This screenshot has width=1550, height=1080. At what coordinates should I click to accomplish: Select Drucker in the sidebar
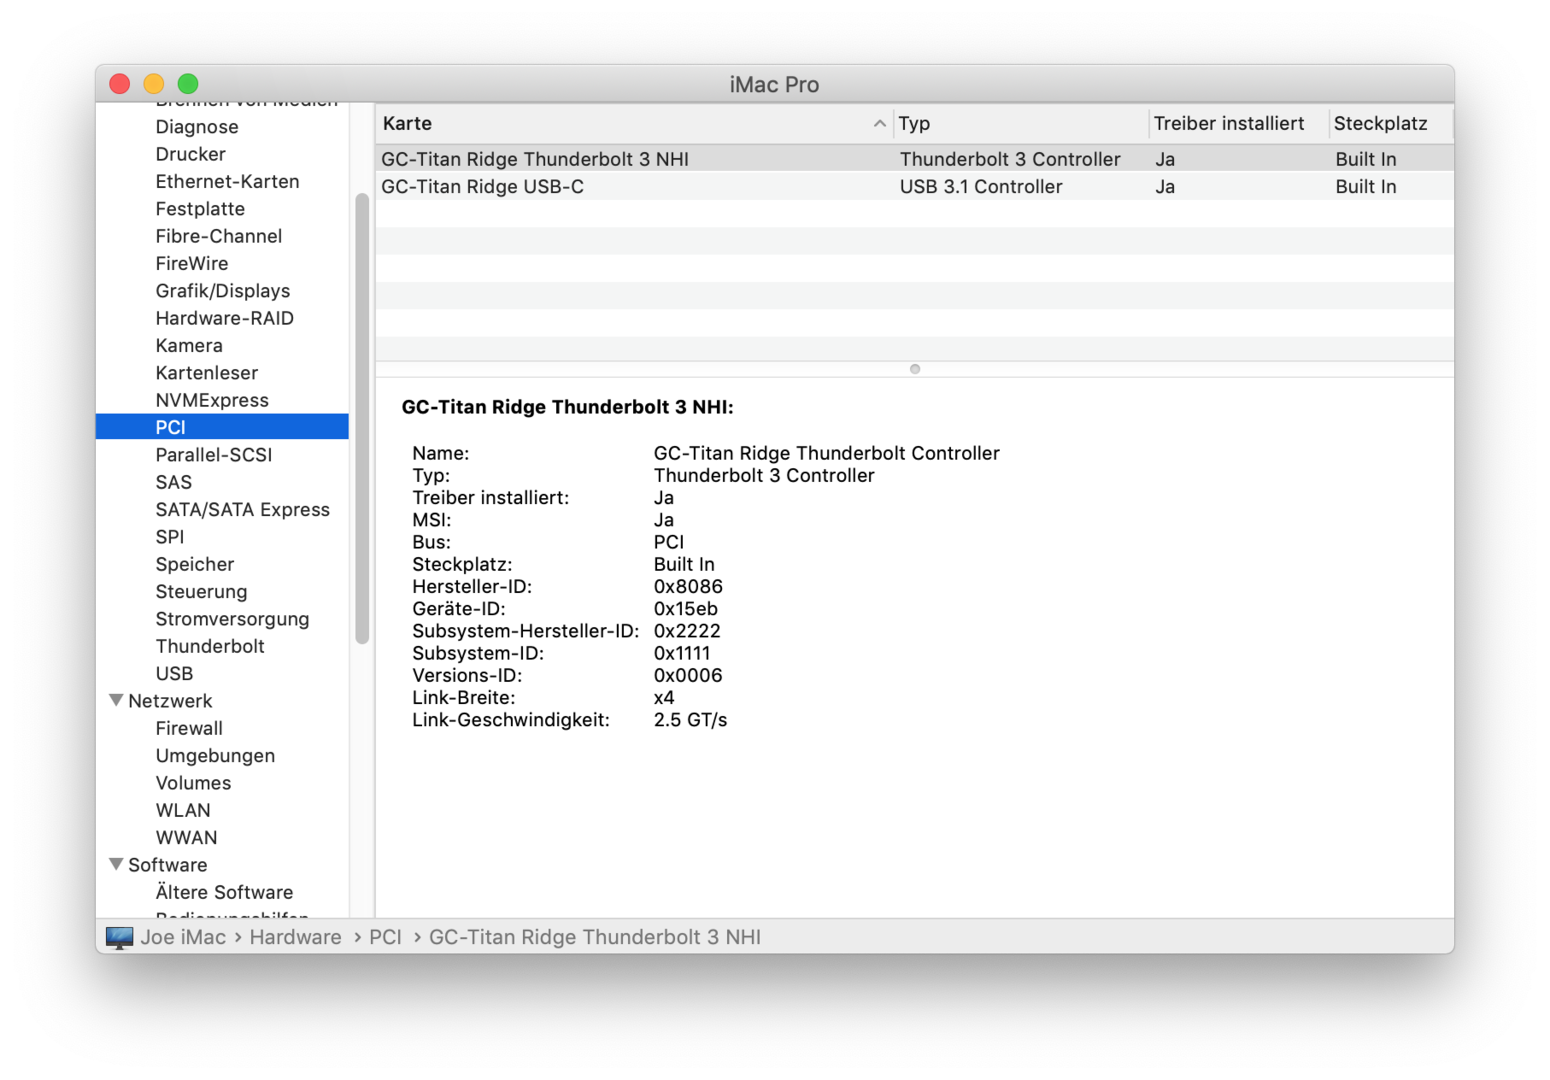coord(190,154)
